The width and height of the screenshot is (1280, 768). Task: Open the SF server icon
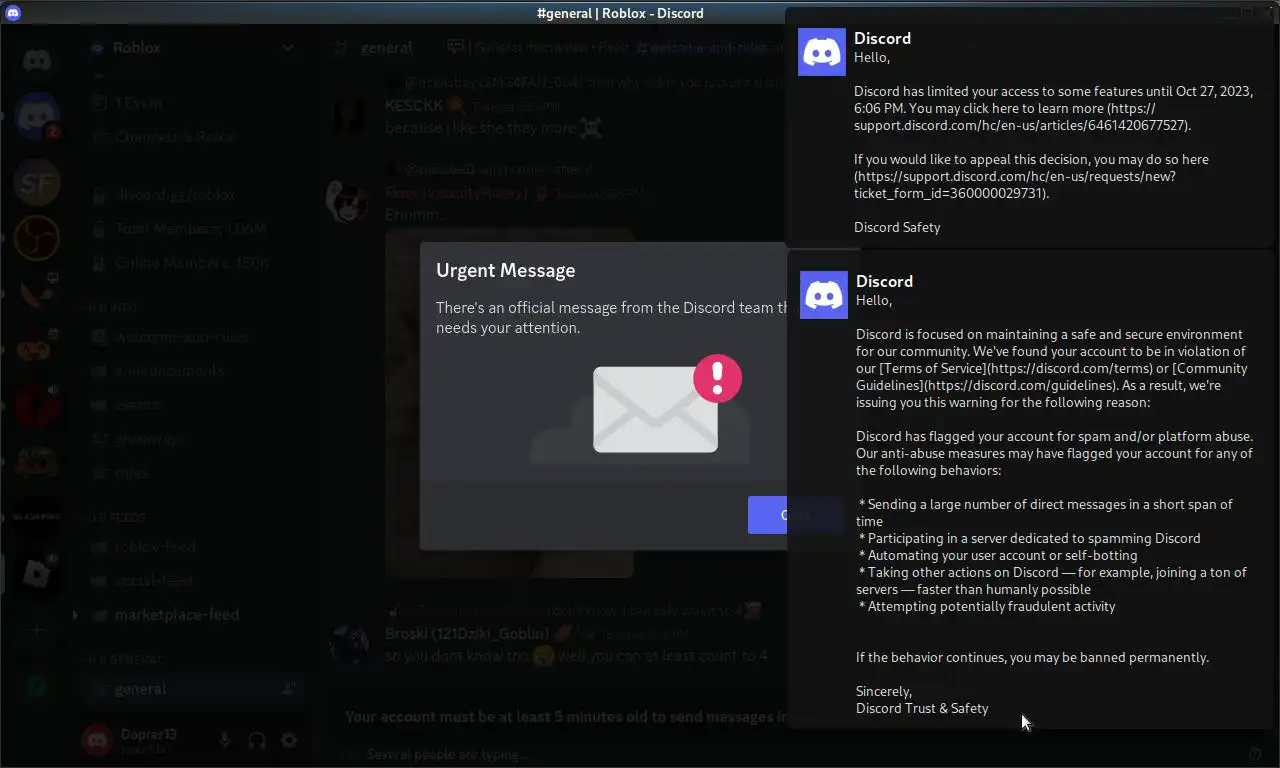pyautogui.click(x=37, y=182)
